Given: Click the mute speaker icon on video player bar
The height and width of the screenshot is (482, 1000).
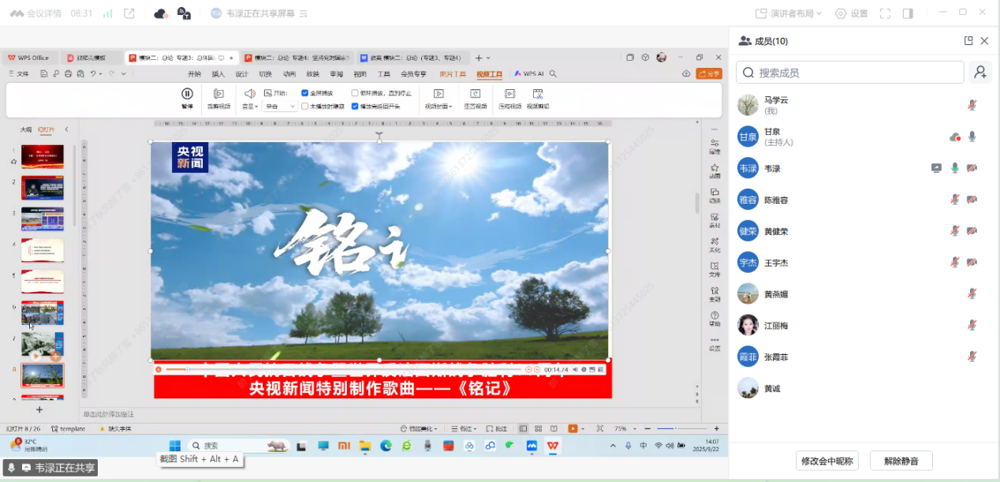Looking at the screenshot, I should (x=575, y=370).
